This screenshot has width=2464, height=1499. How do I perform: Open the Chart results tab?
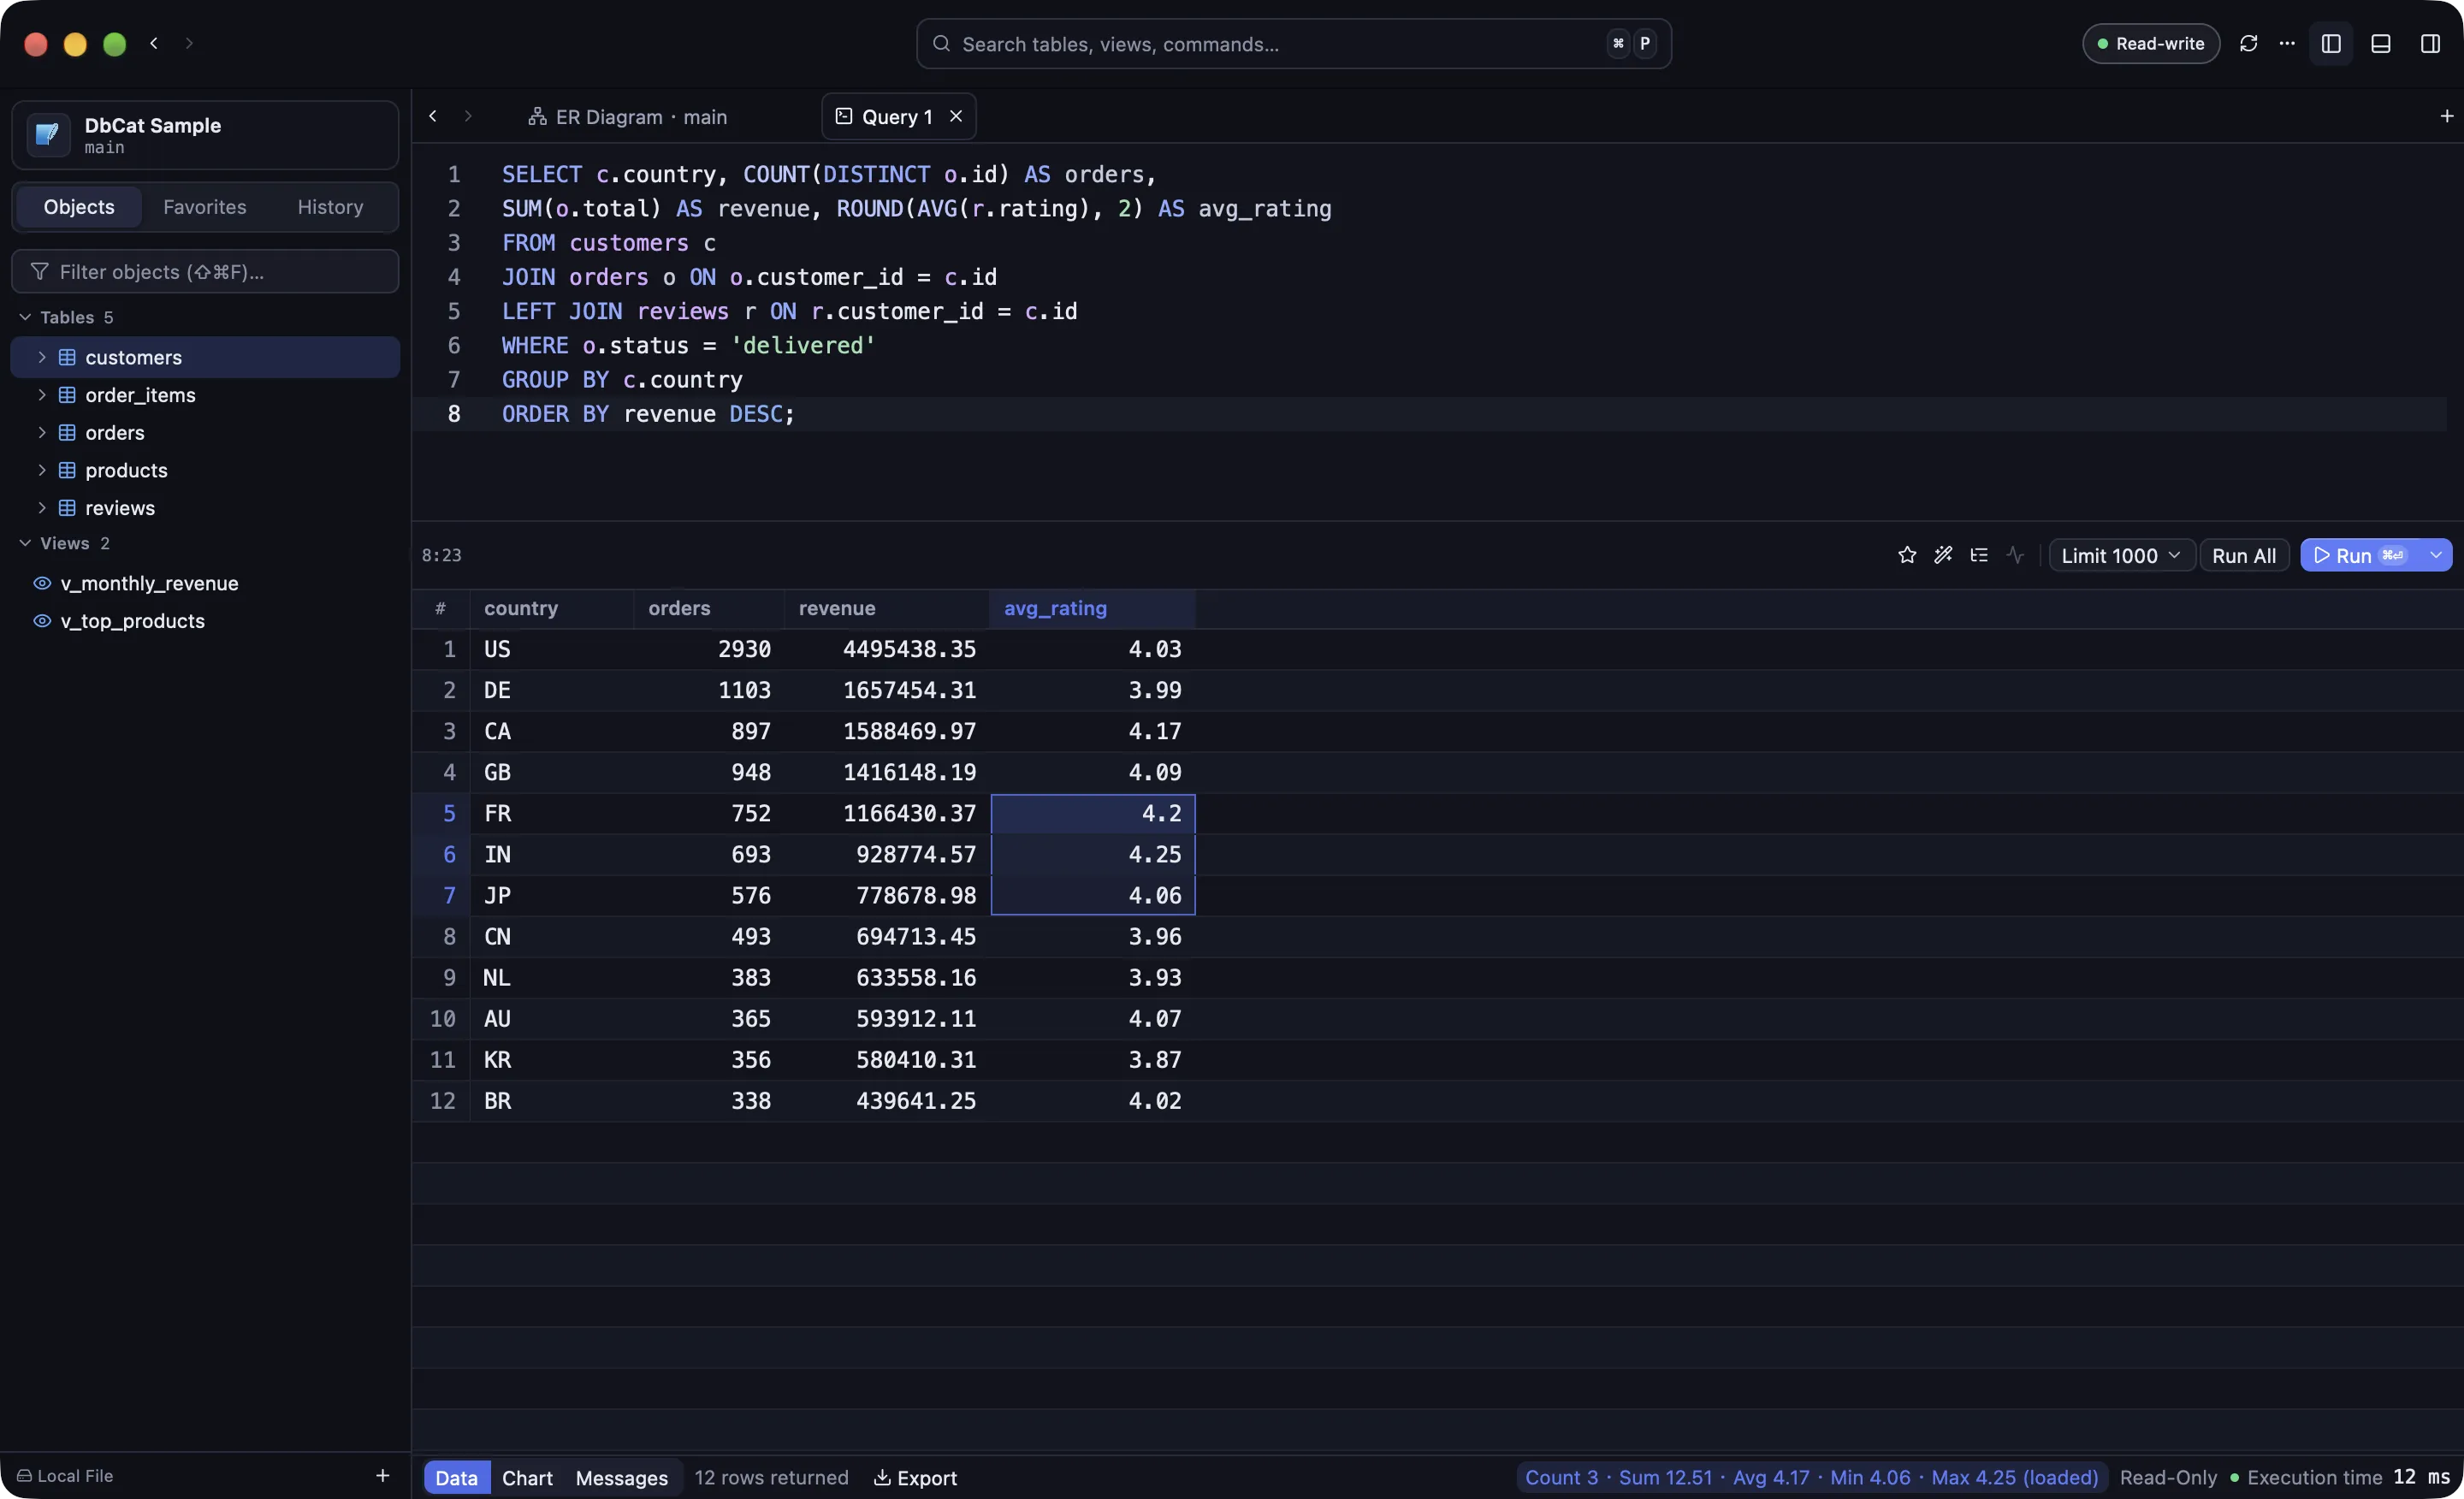click(x=527, y=1477)
